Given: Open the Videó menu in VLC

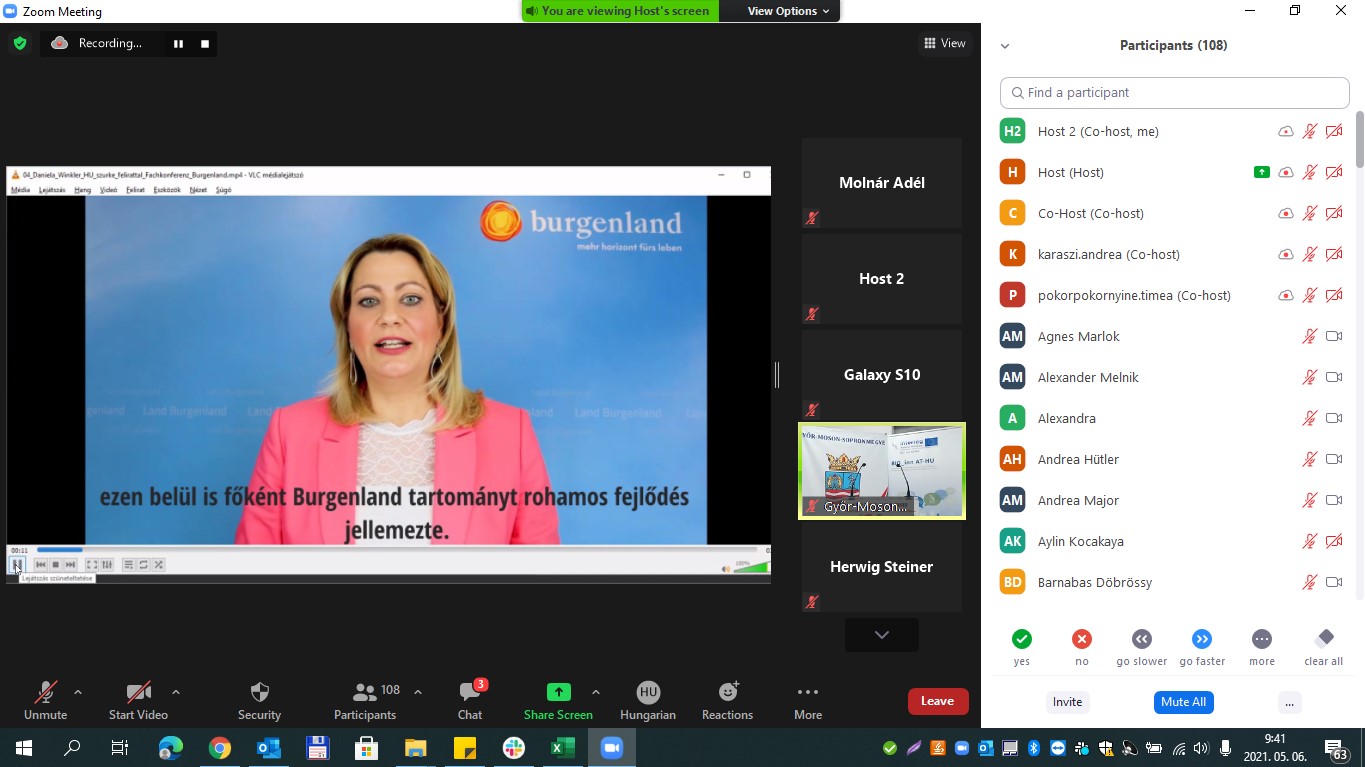Looking at the screenshot, I should [109, 189].
